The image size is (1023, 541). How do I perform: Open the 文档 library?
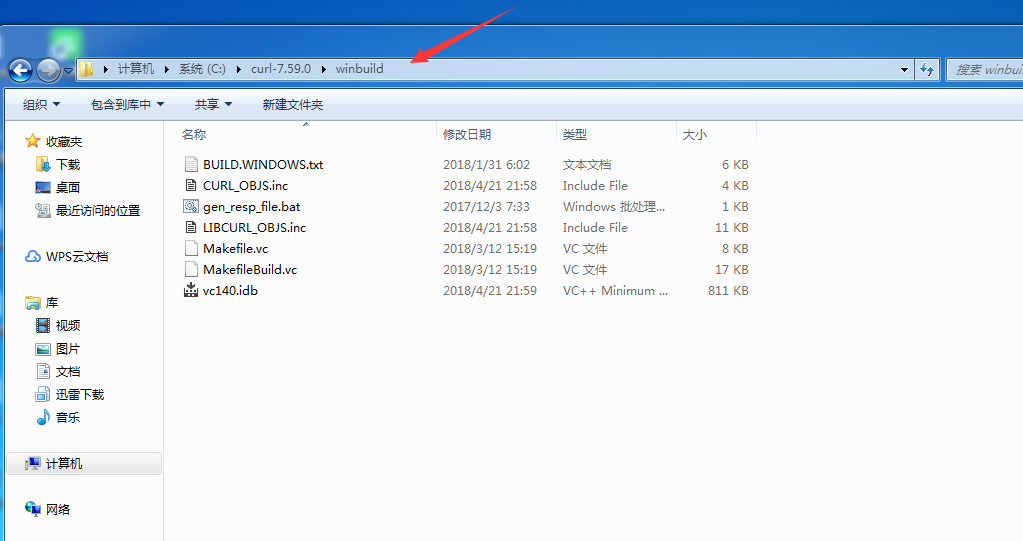[68, 371]
